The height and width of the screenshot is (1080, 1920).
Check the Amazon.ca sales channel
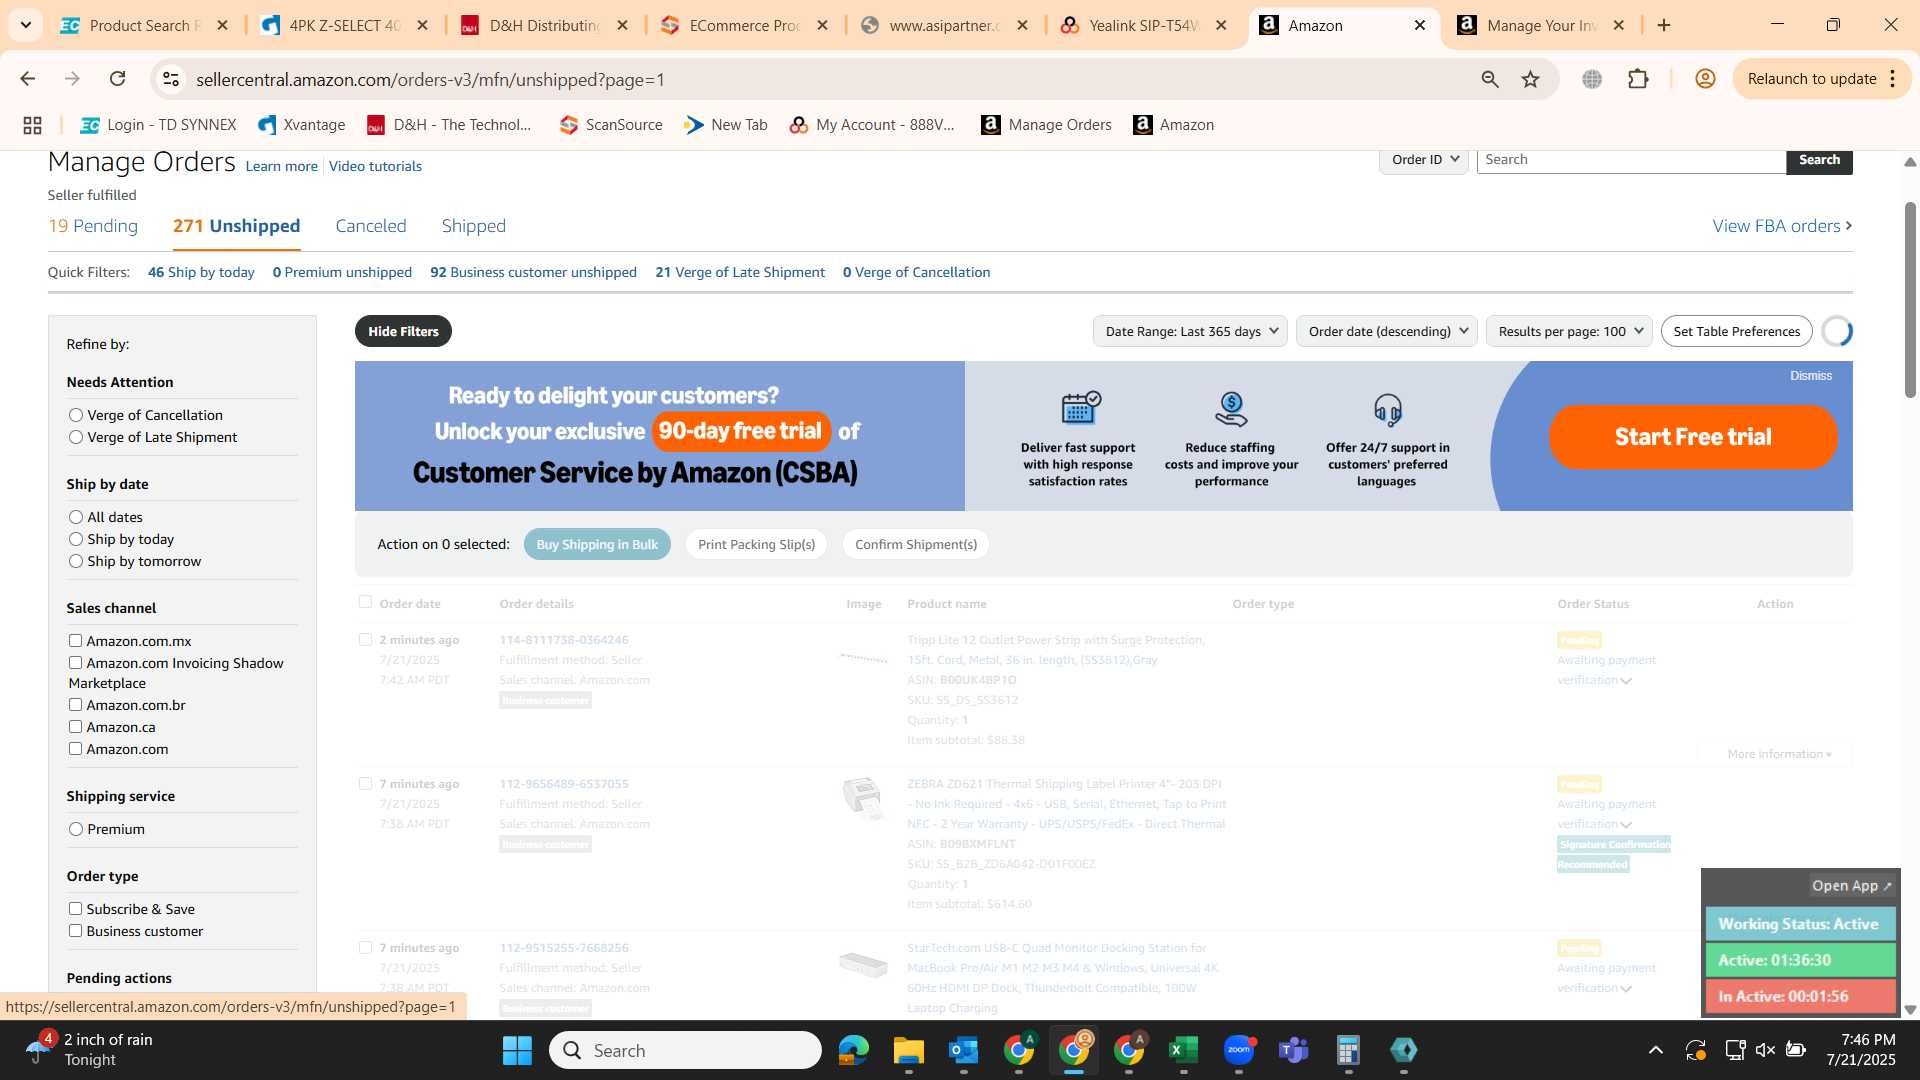pyautogui.click(x=75, y=727)
